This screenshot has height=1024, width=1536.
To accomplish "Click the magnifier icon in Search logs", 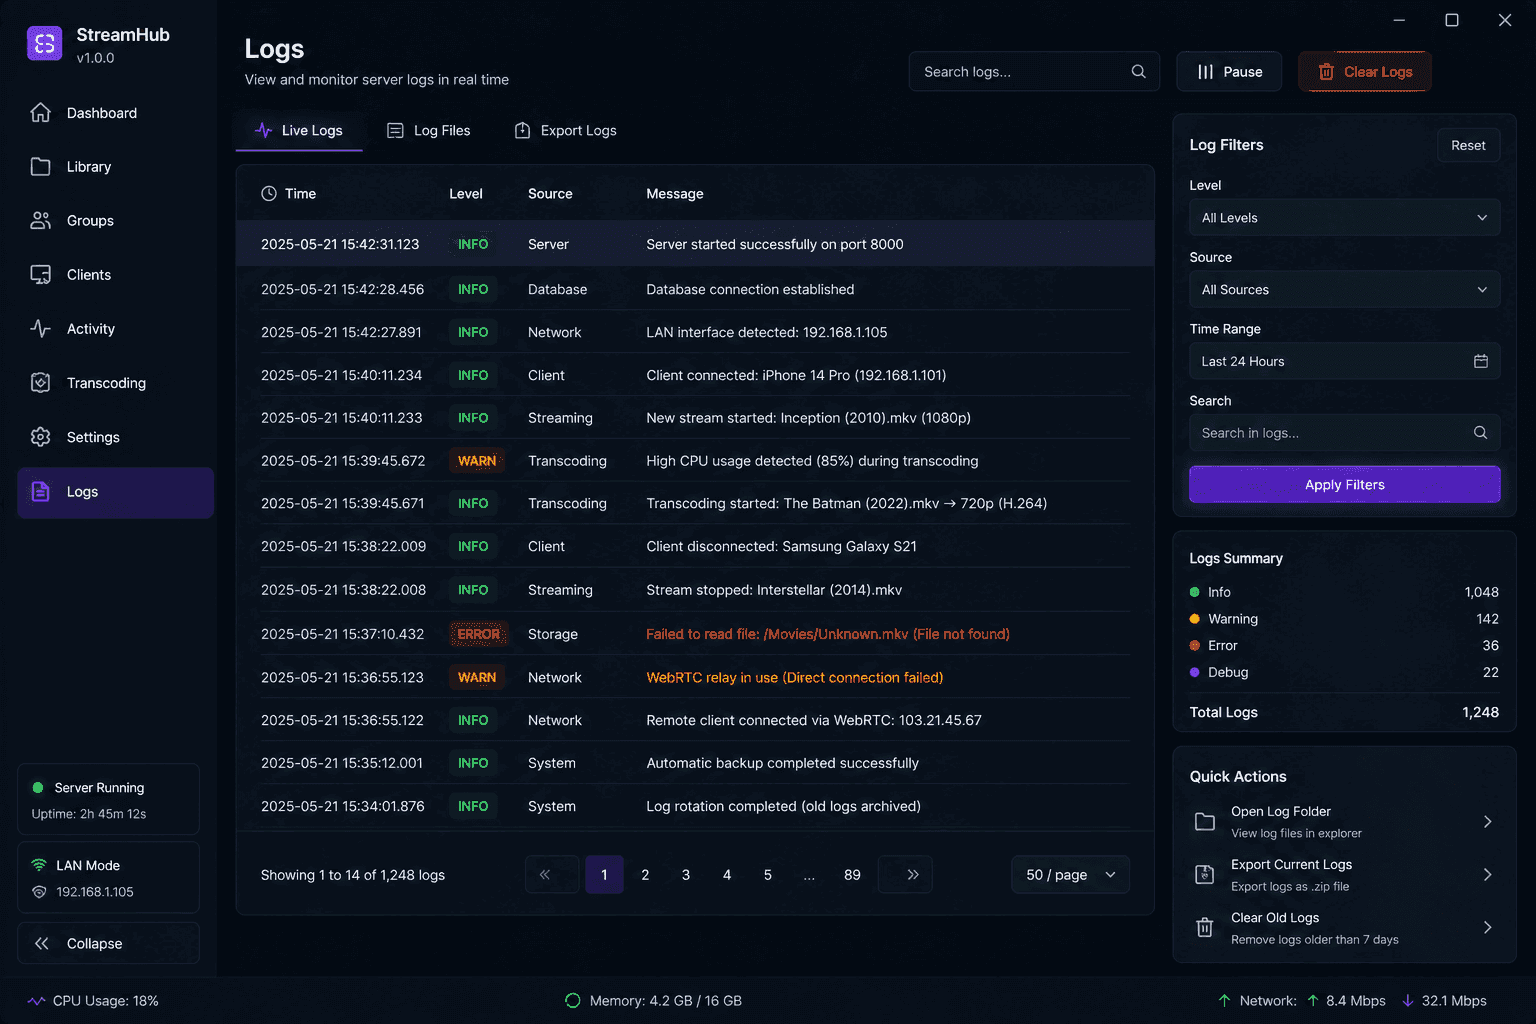I will point(1138,71).
